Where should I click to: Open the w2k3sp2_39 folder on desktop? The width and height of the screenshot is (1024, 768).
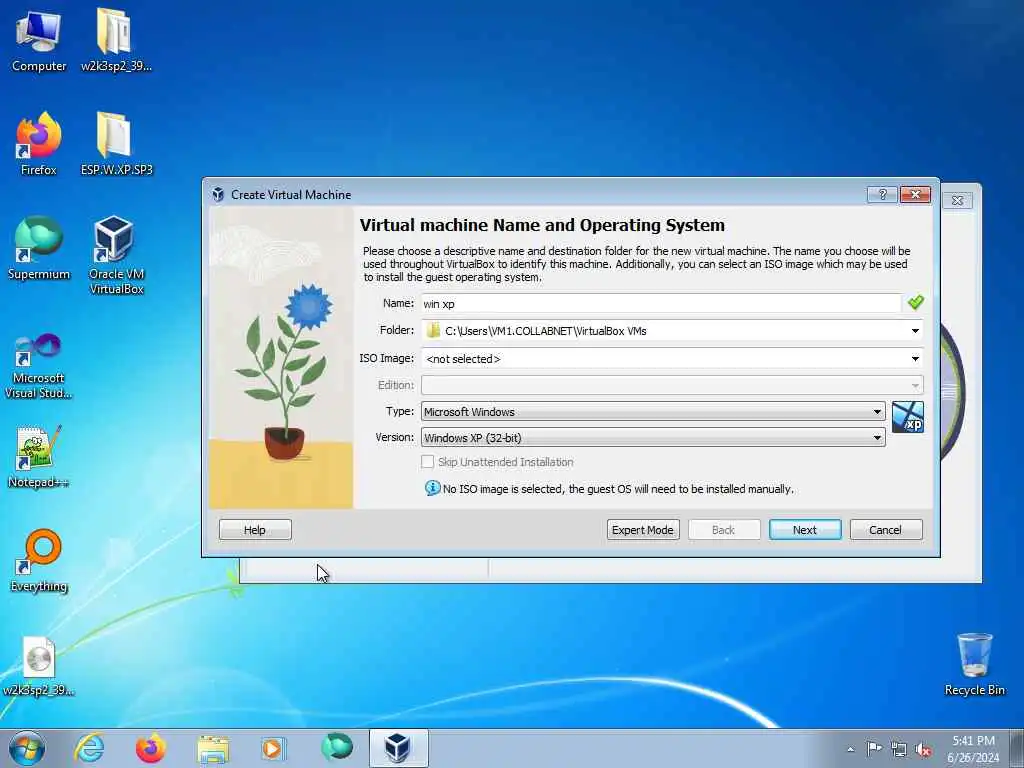pos(116,40)
